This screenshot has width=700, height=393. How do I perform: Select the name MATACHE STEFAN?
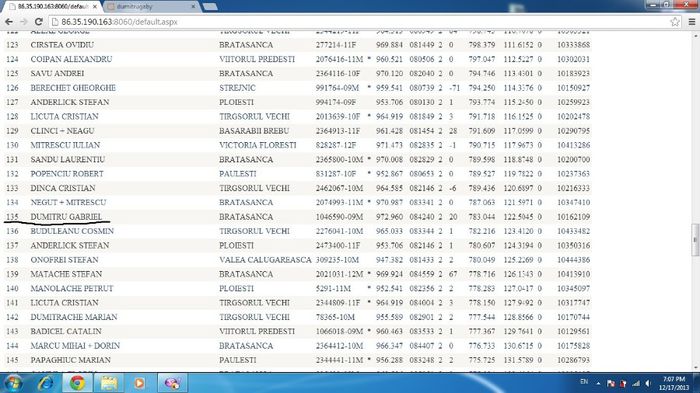(x=66, y=274)
